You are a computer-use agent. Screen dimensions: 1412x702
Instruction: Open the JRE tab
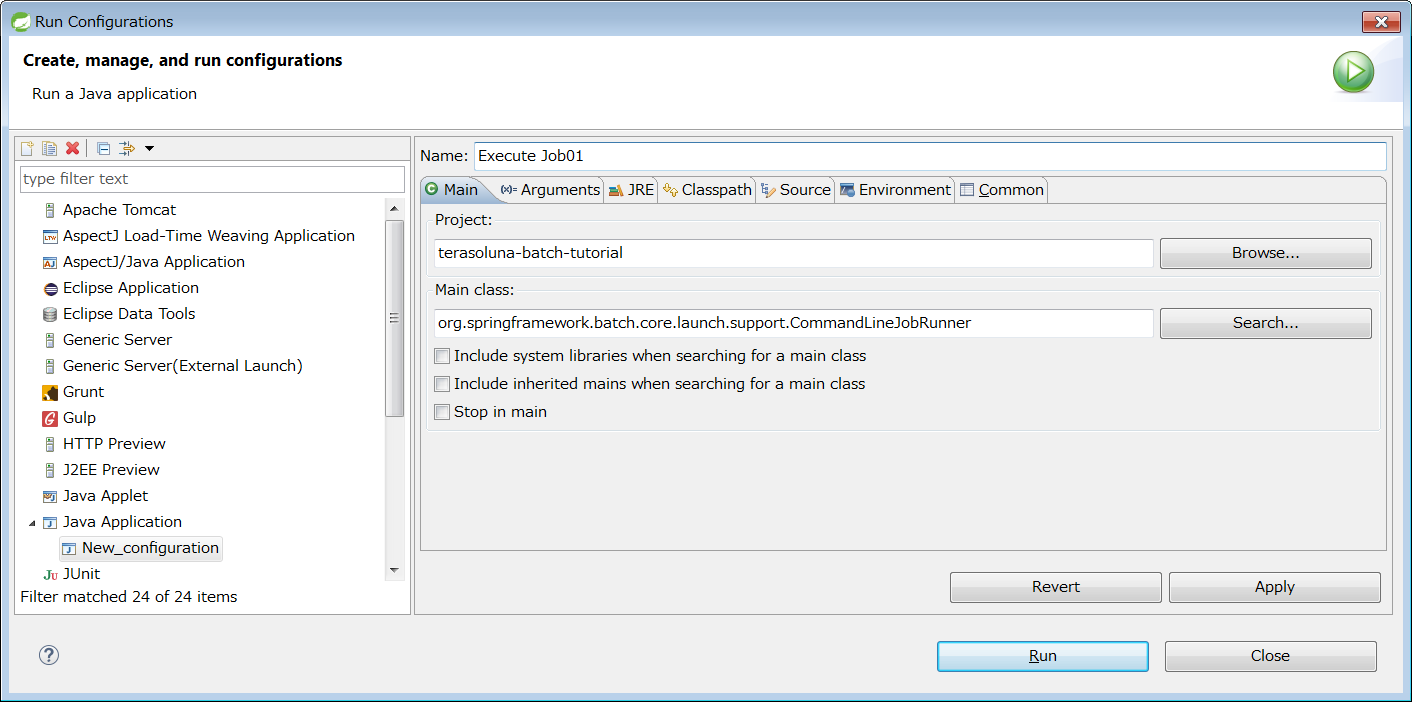(630, 190)
